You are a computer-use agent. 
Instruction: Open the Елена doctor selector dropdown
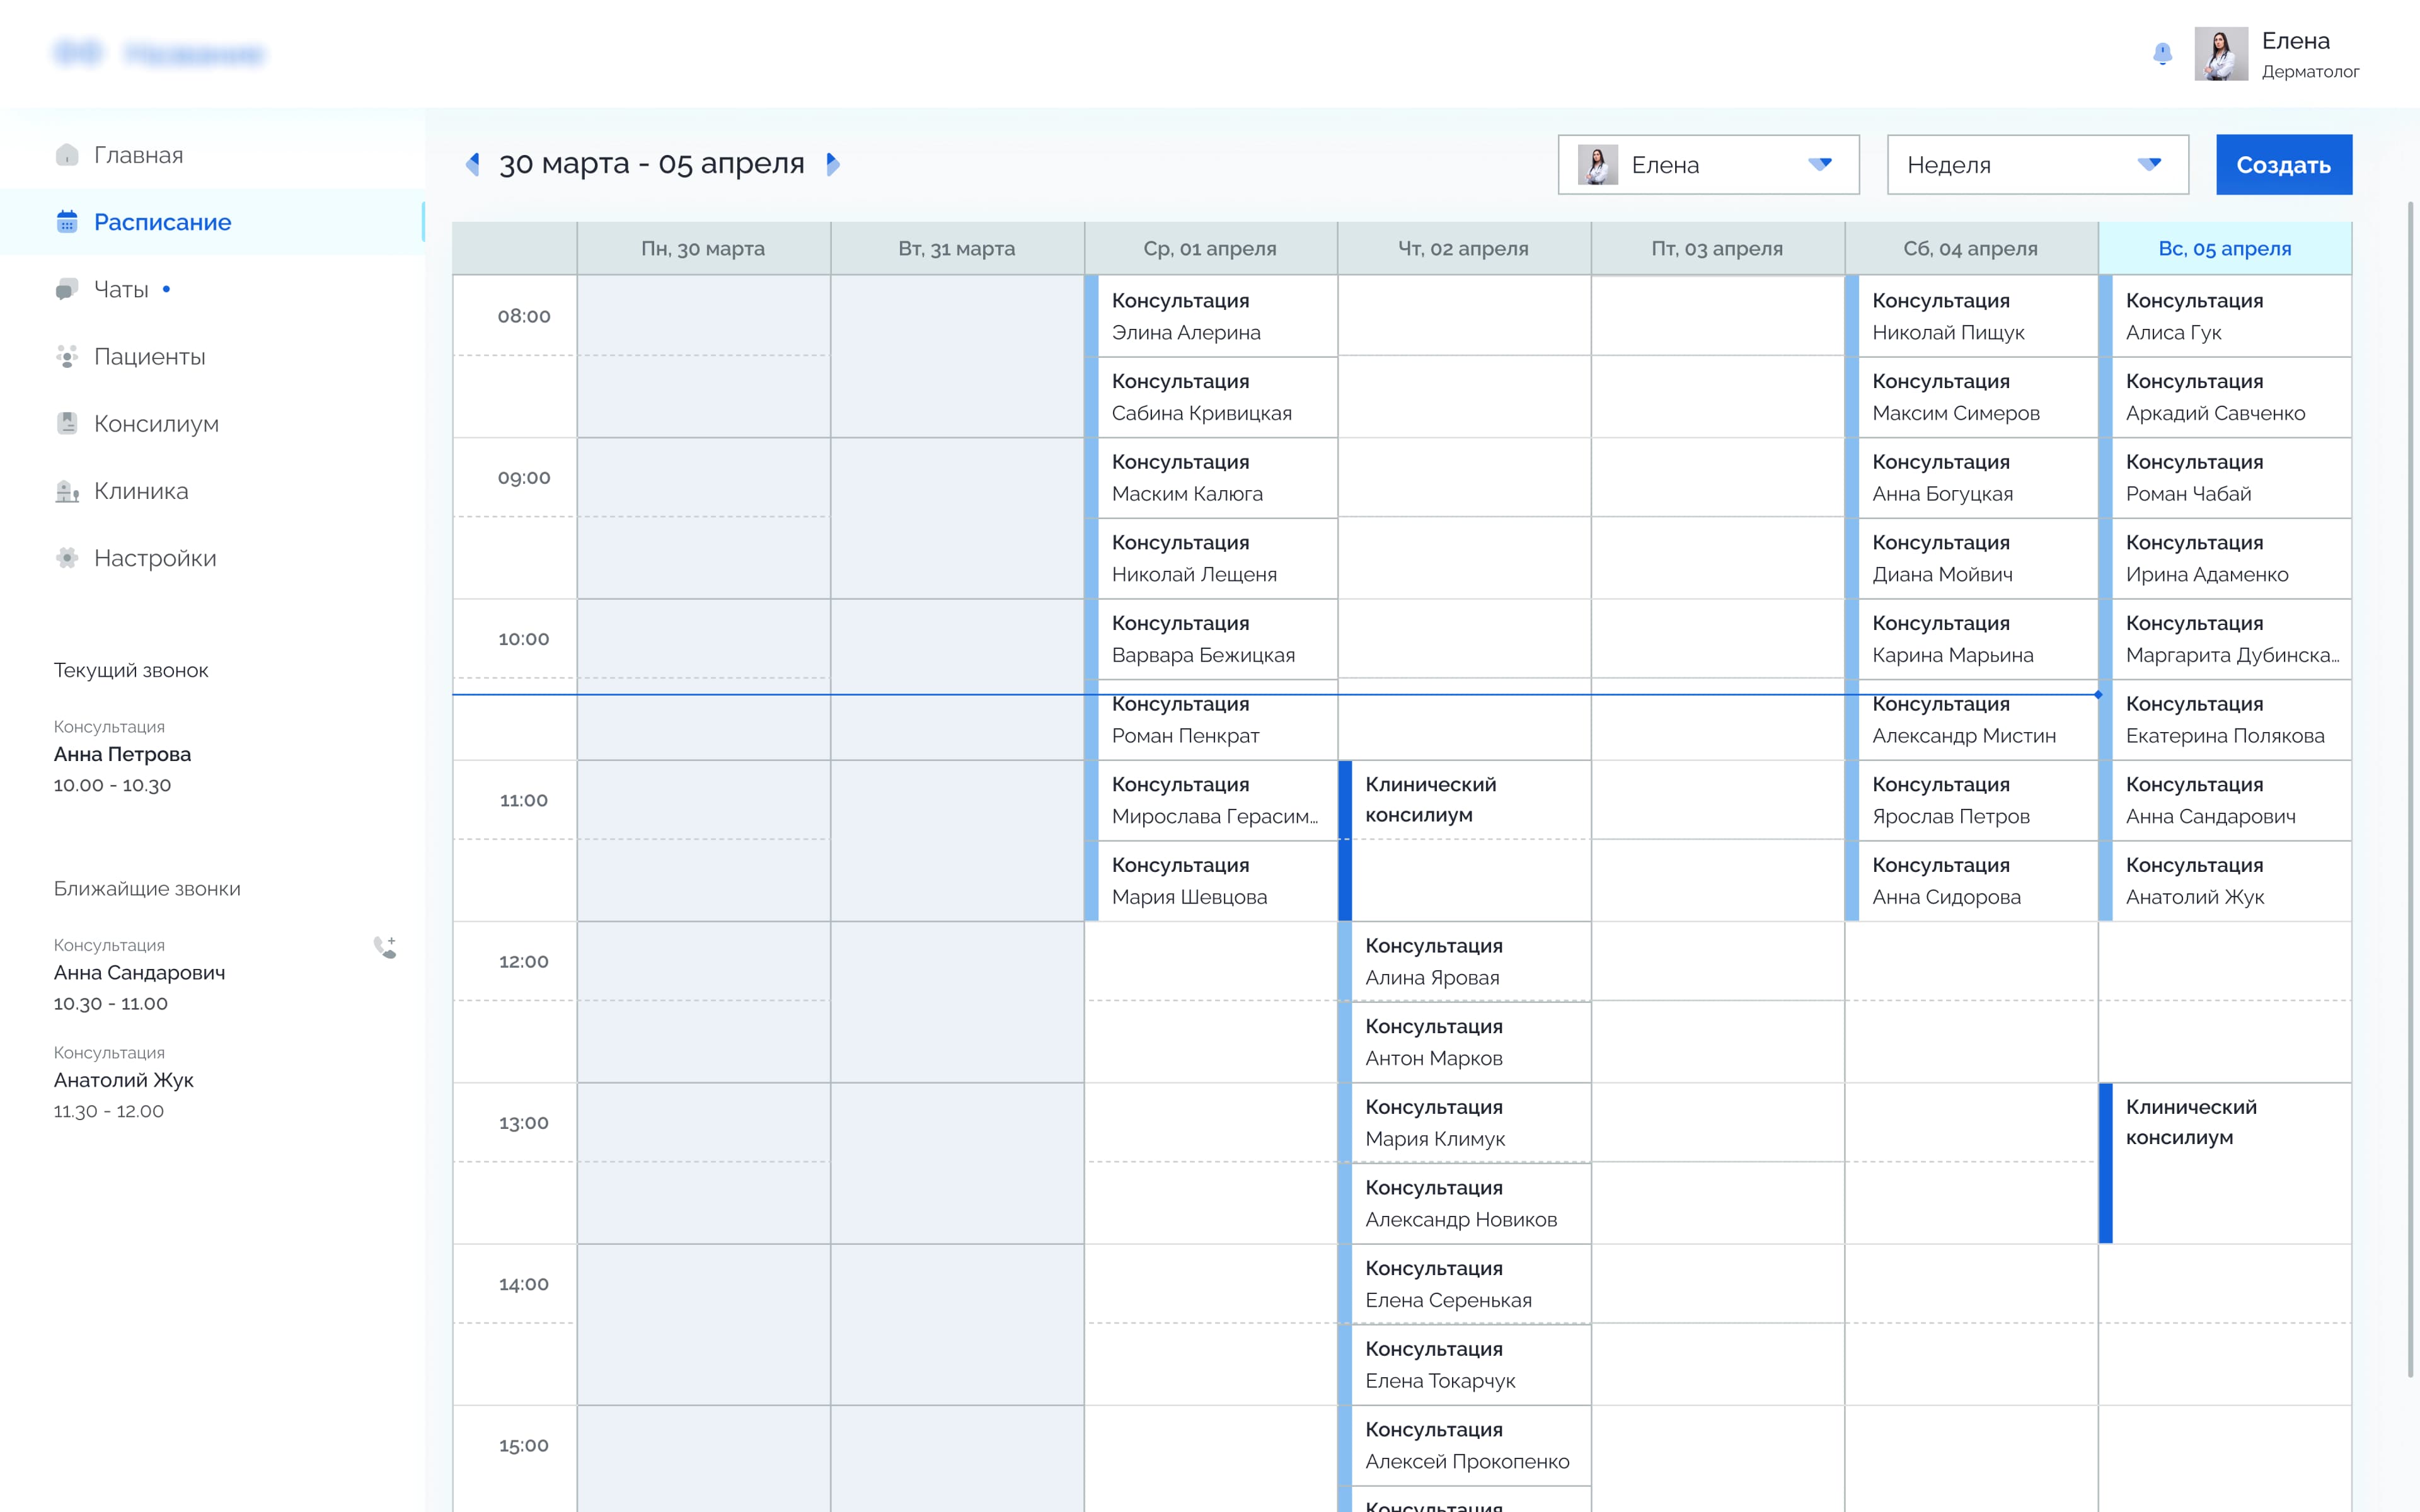click(x=1708, y=165)
